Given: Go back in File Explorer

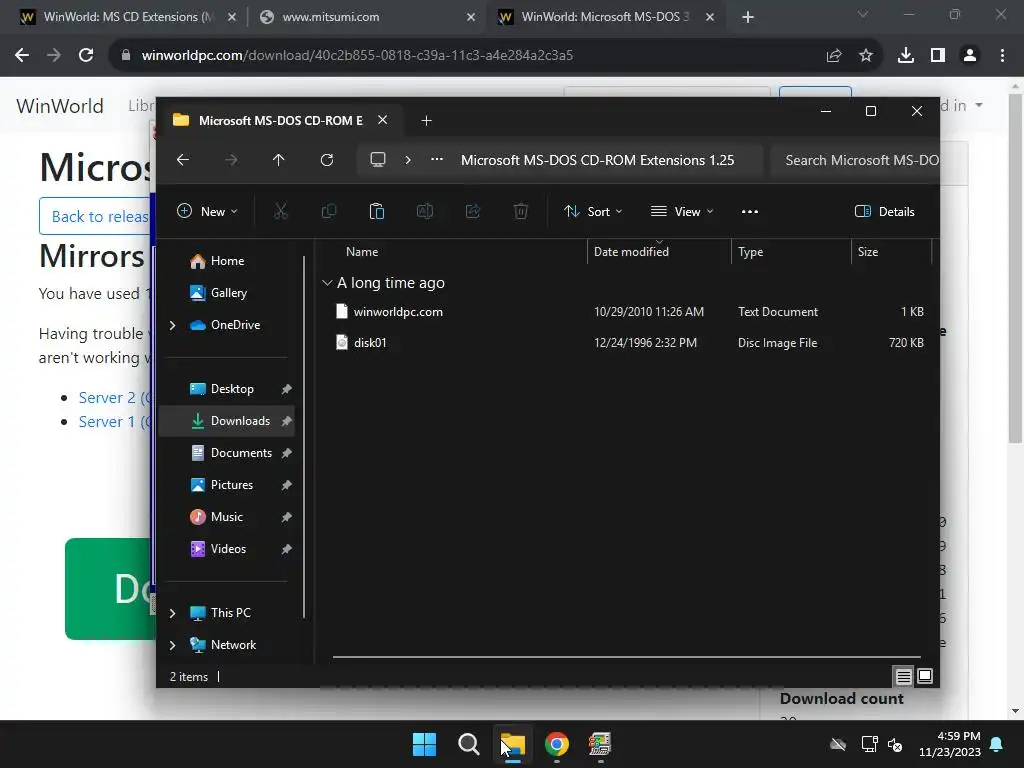Looking at the screenshot, I should click(183, 160).
